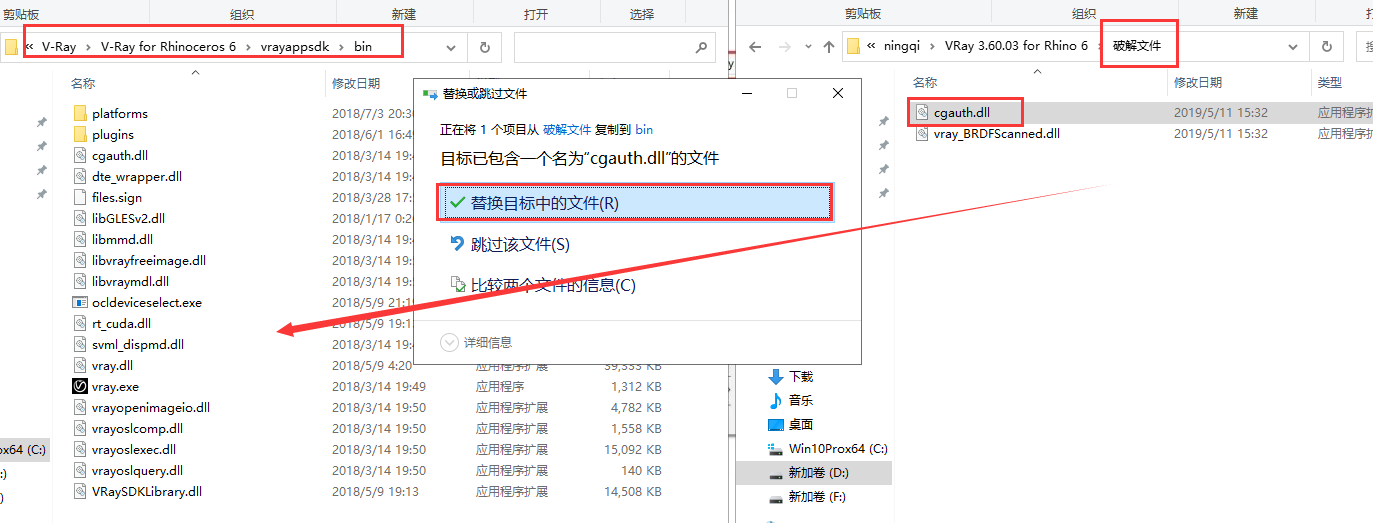Screen dimensions: 1373x523
Task: Open the hidden-path chevrons before V-Ray breadcrumb
Action: (30, 47)
